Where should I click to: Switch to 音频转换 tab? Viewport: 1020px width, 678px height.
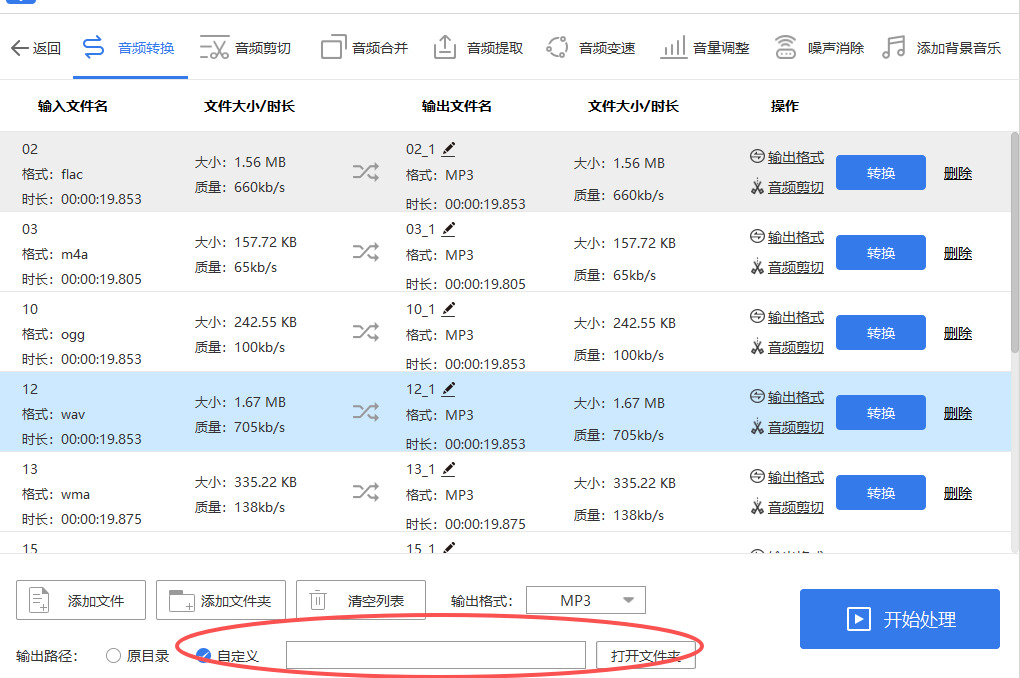tap(129, 47)
